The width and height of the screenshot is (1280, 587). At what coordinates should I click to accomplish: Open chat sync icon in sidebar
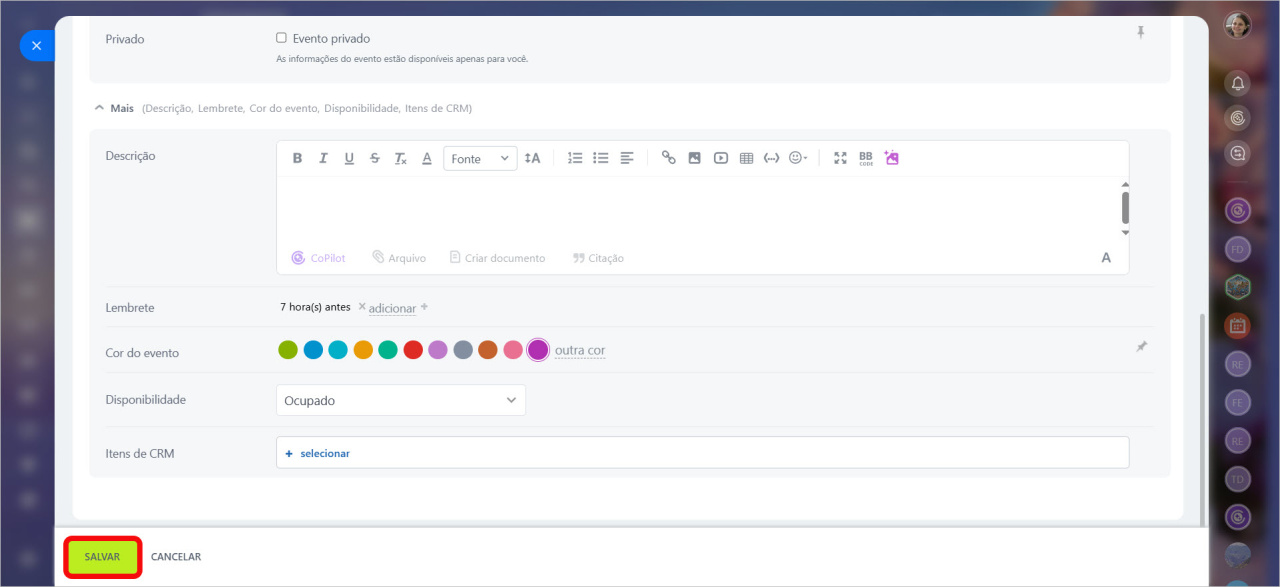1238,154
